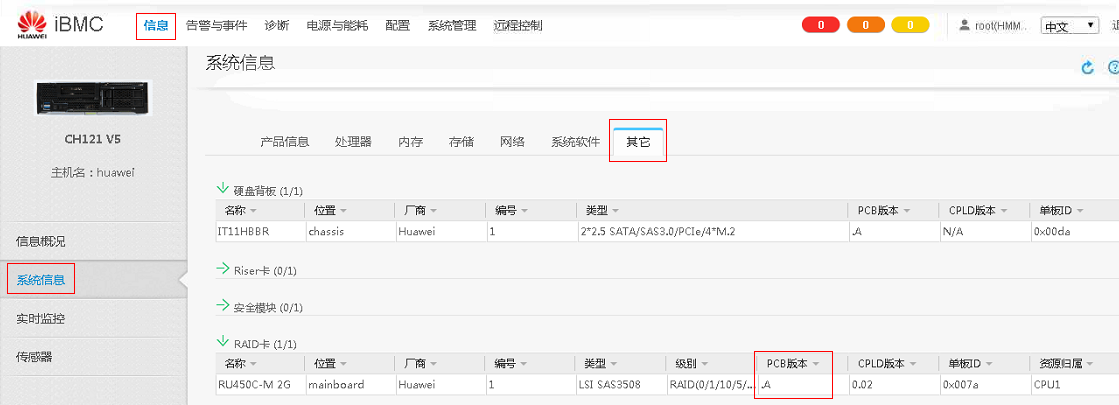Screen dimensions: 1119x405
Task: Open the 中文 language dropdown
Action: point(1069,26)
